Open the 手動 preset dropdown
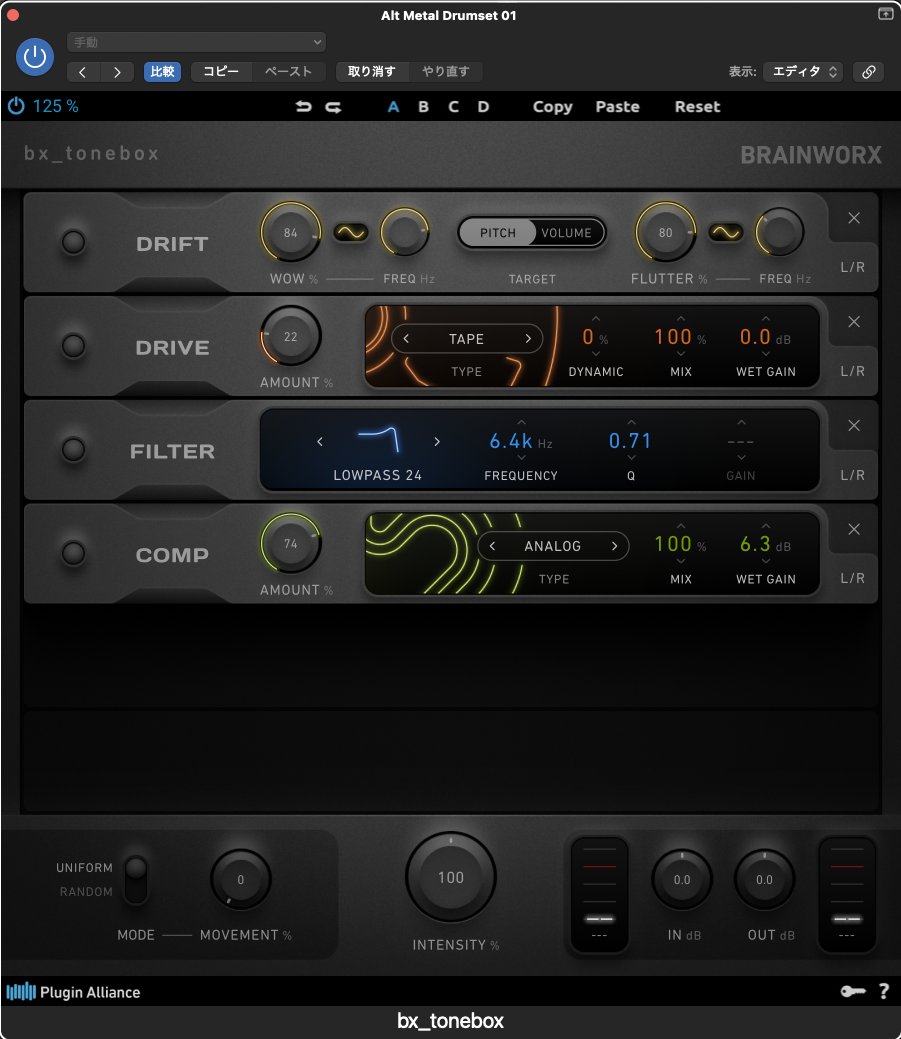 (197, 42)
